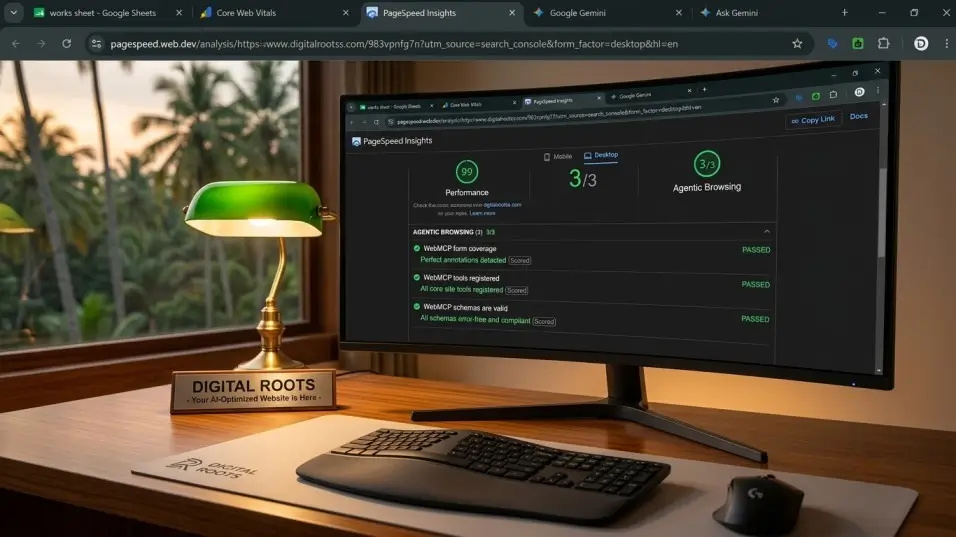Open WebMCP schemas are valid audit row
Viewport: 956px width, 537px height.
[x=591, y=313]
